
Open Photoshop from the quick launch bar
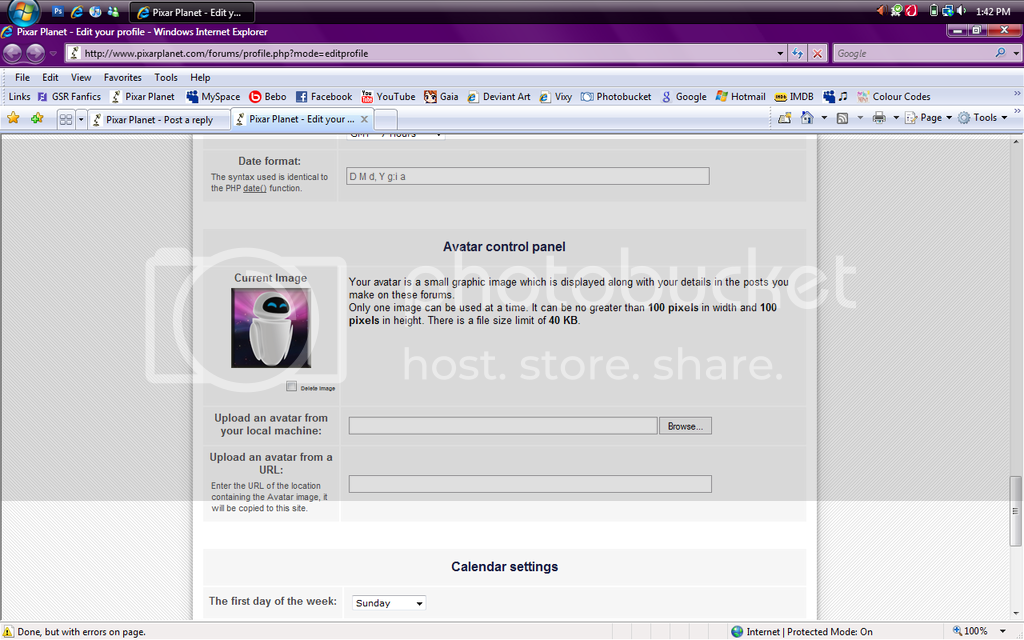pyautogui.click(x=57, y=12)
